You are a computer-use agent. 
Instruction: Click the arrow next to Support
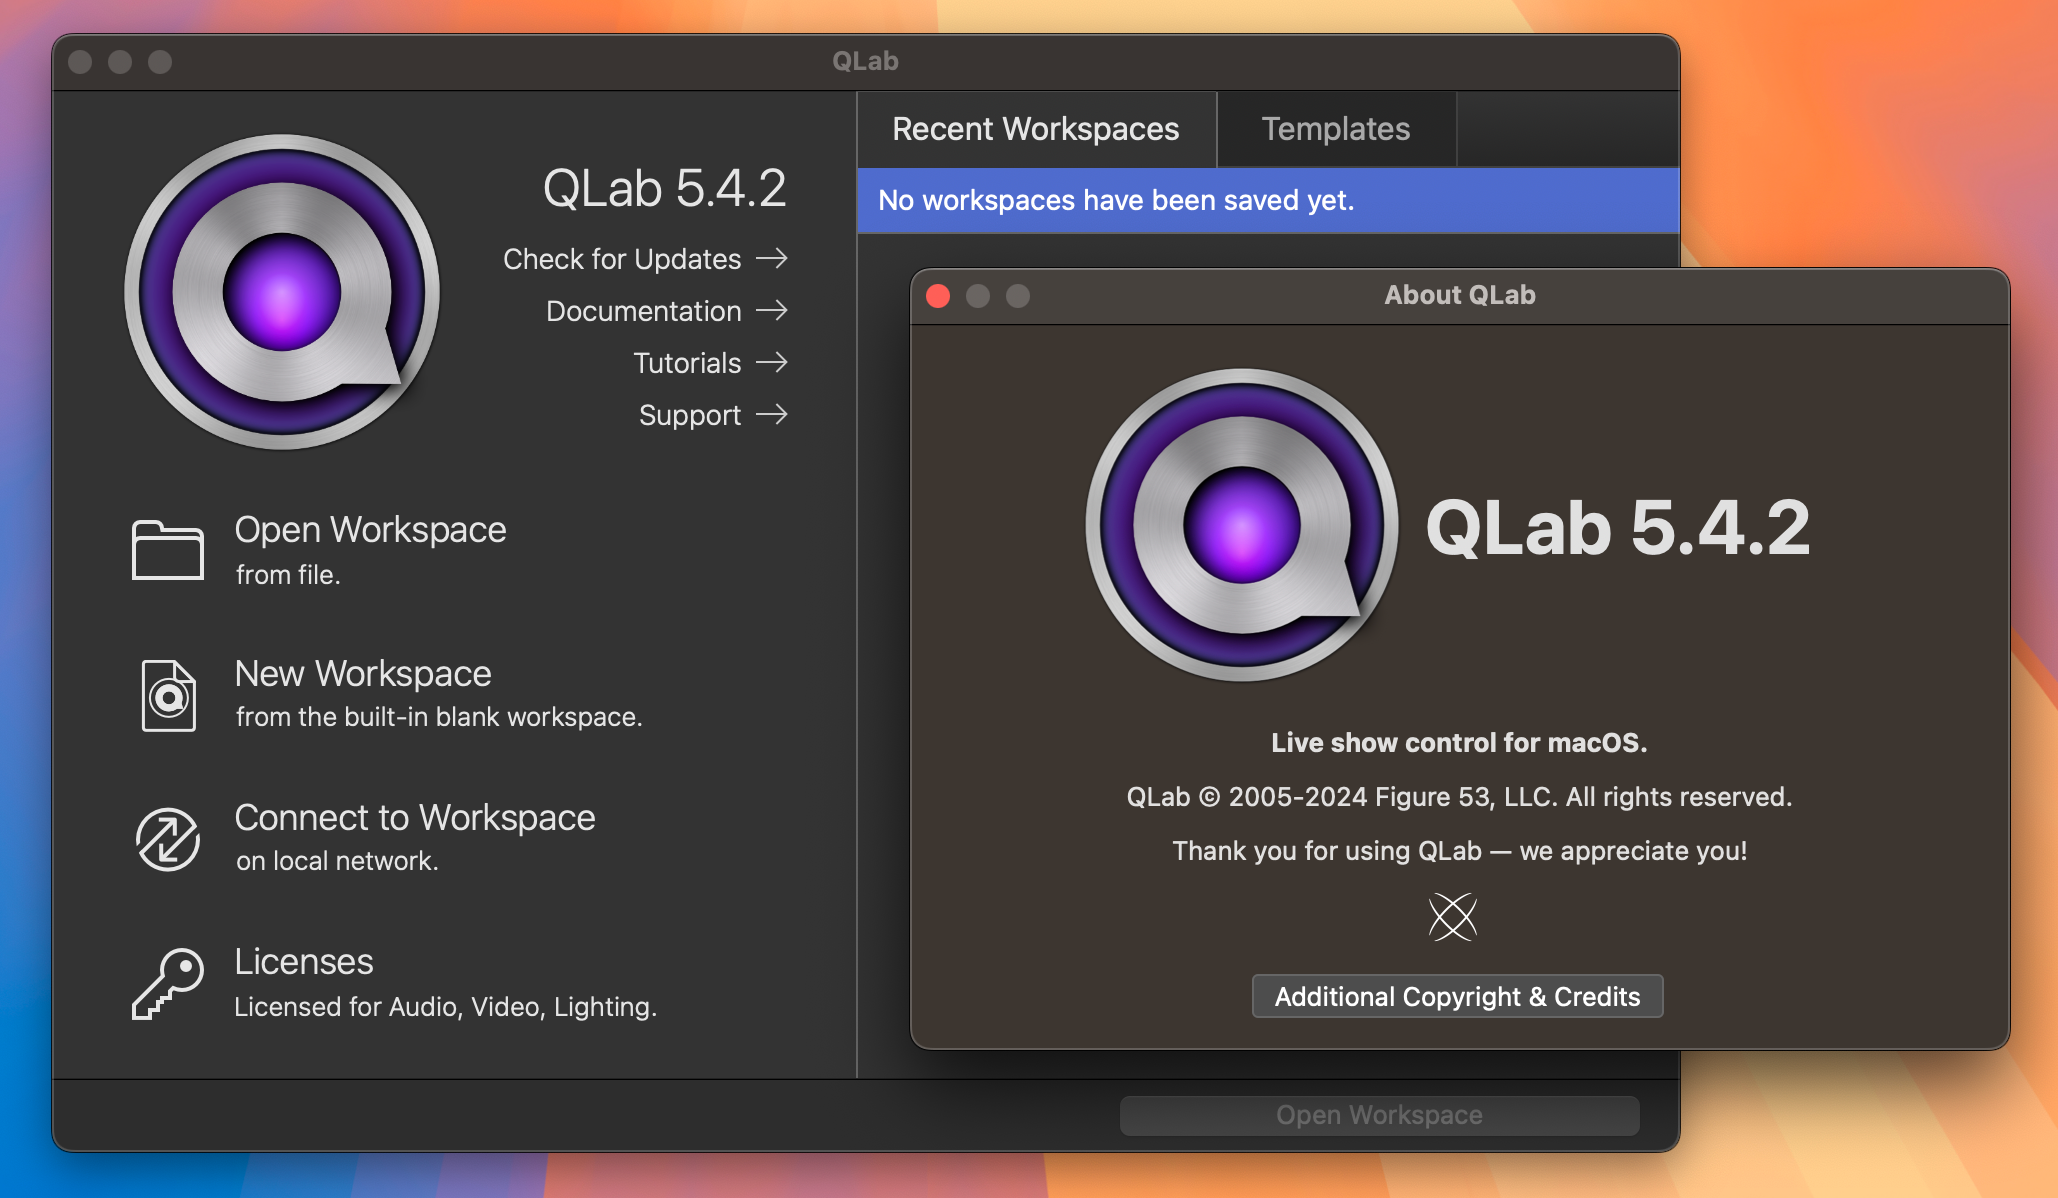(x=772, y=414)
